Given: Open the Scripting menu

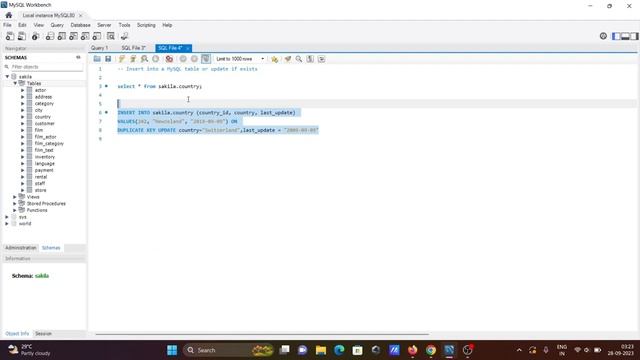Looking at the screenshot, I should point(146,25).
